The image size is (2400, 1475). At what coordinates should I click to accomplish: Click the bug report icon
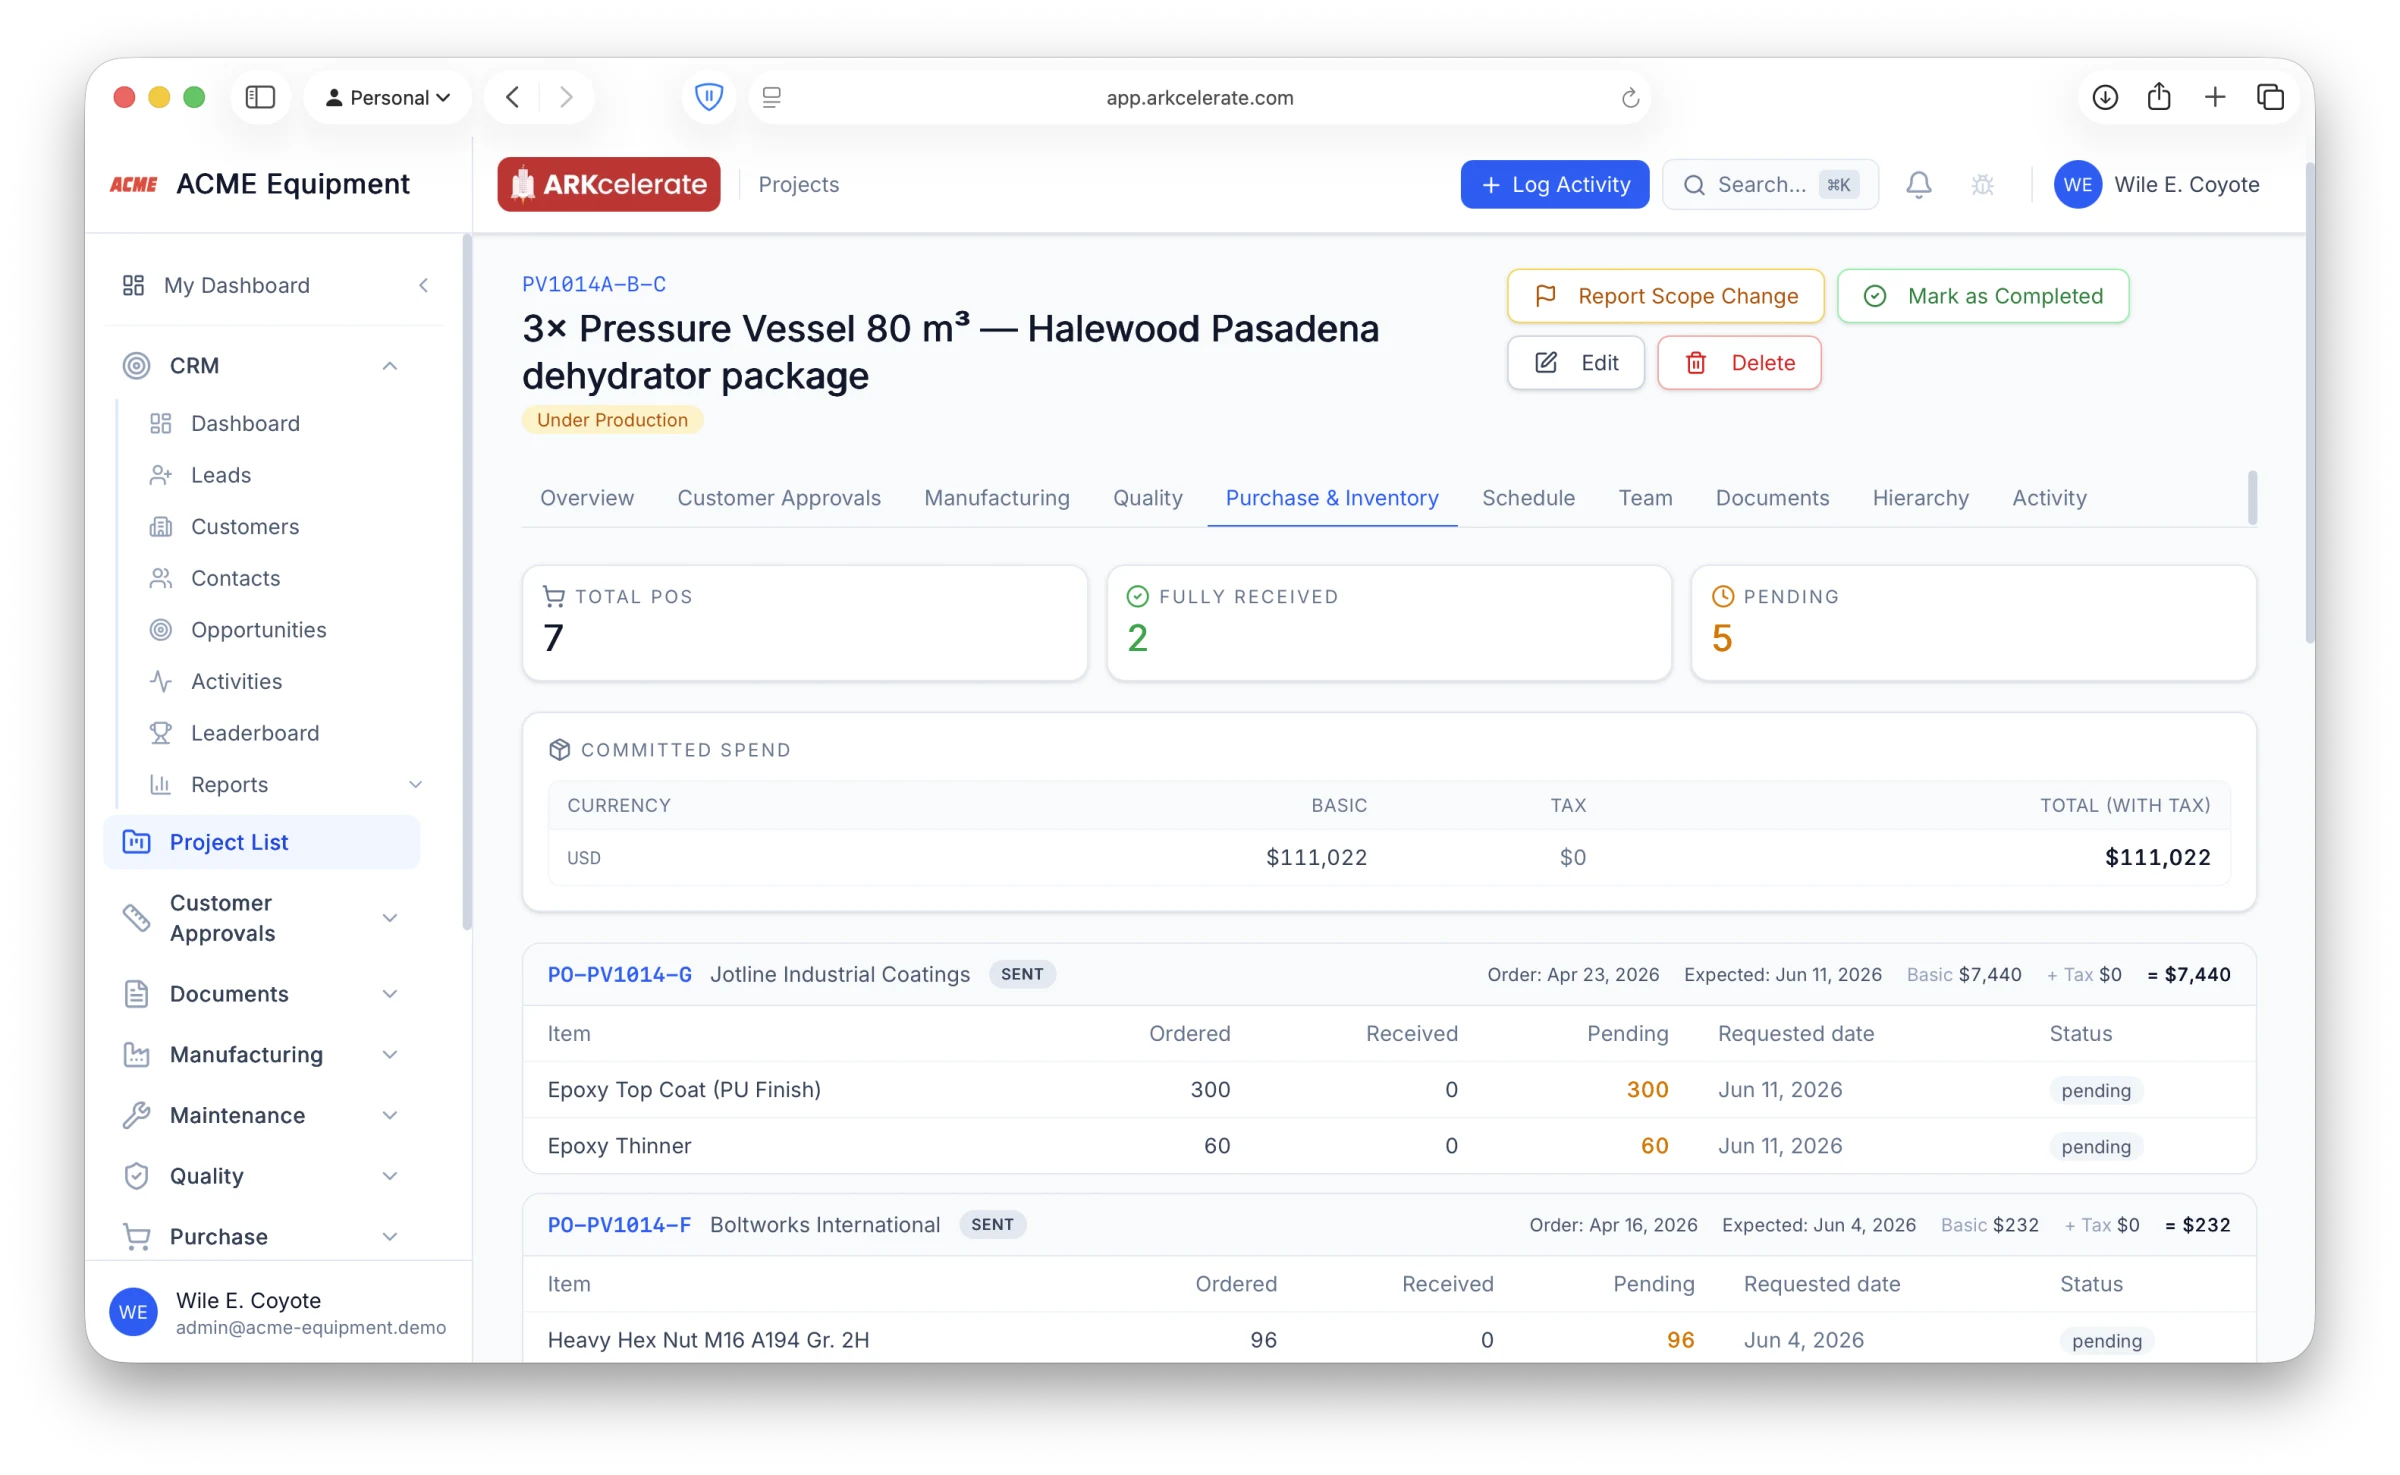(1982, 184)
